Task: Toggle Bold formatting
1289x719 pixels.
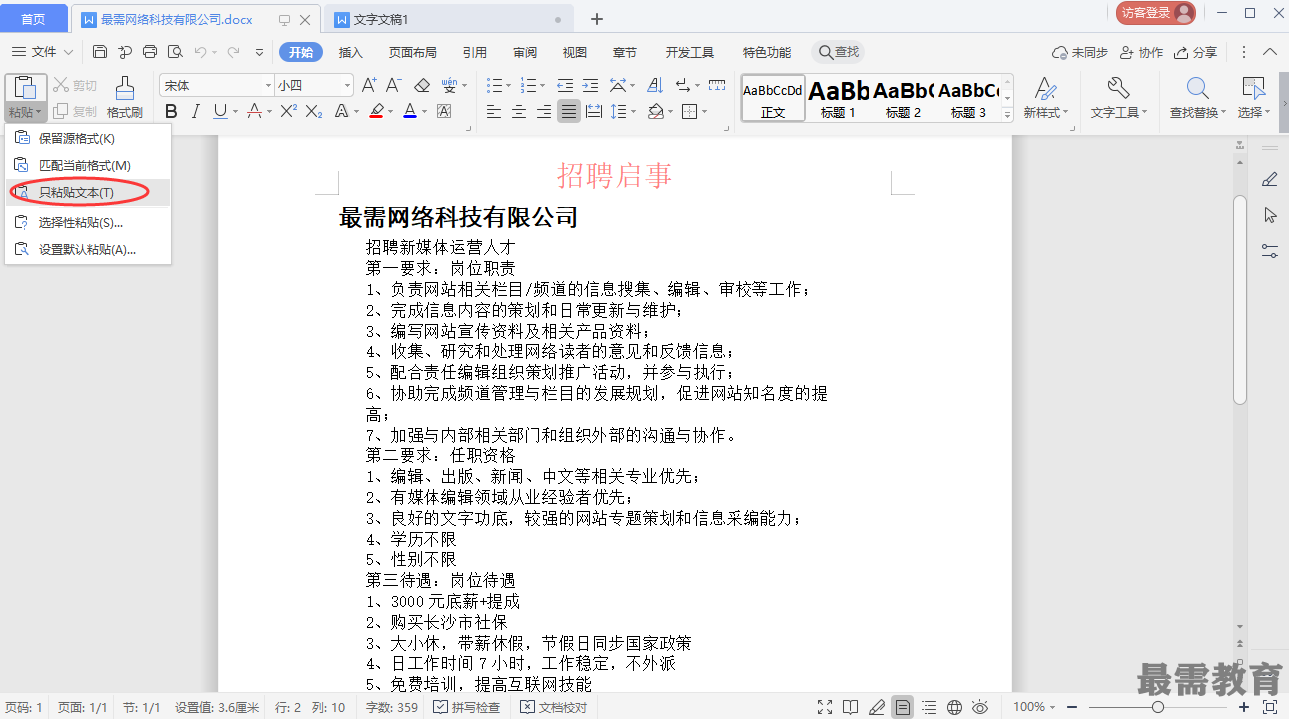Action: 171,111
